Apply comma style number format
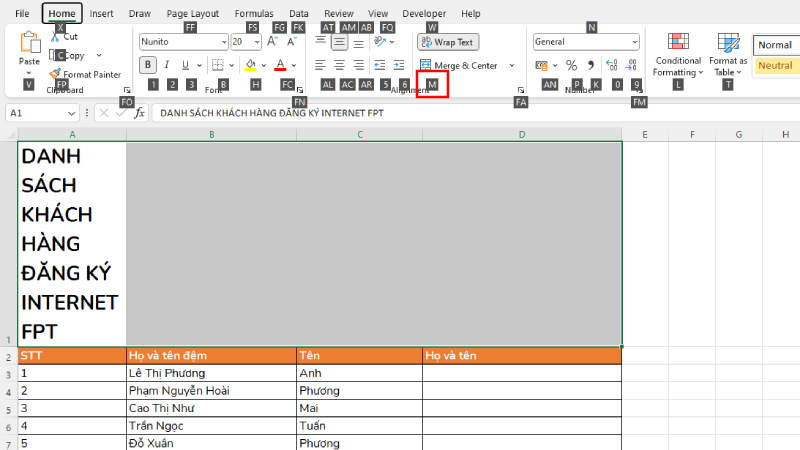This screenshot has height=450, width=800. 591,65
